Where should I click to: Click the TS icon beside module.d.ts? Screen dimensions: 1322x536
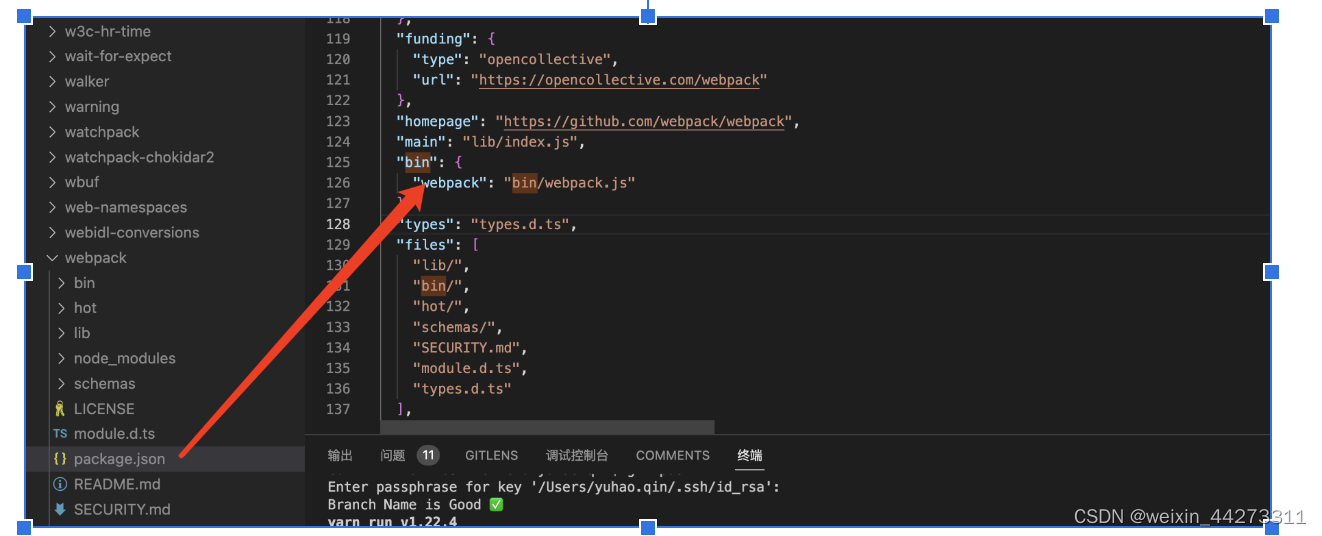pyautogui.click(x=60, y=434)
